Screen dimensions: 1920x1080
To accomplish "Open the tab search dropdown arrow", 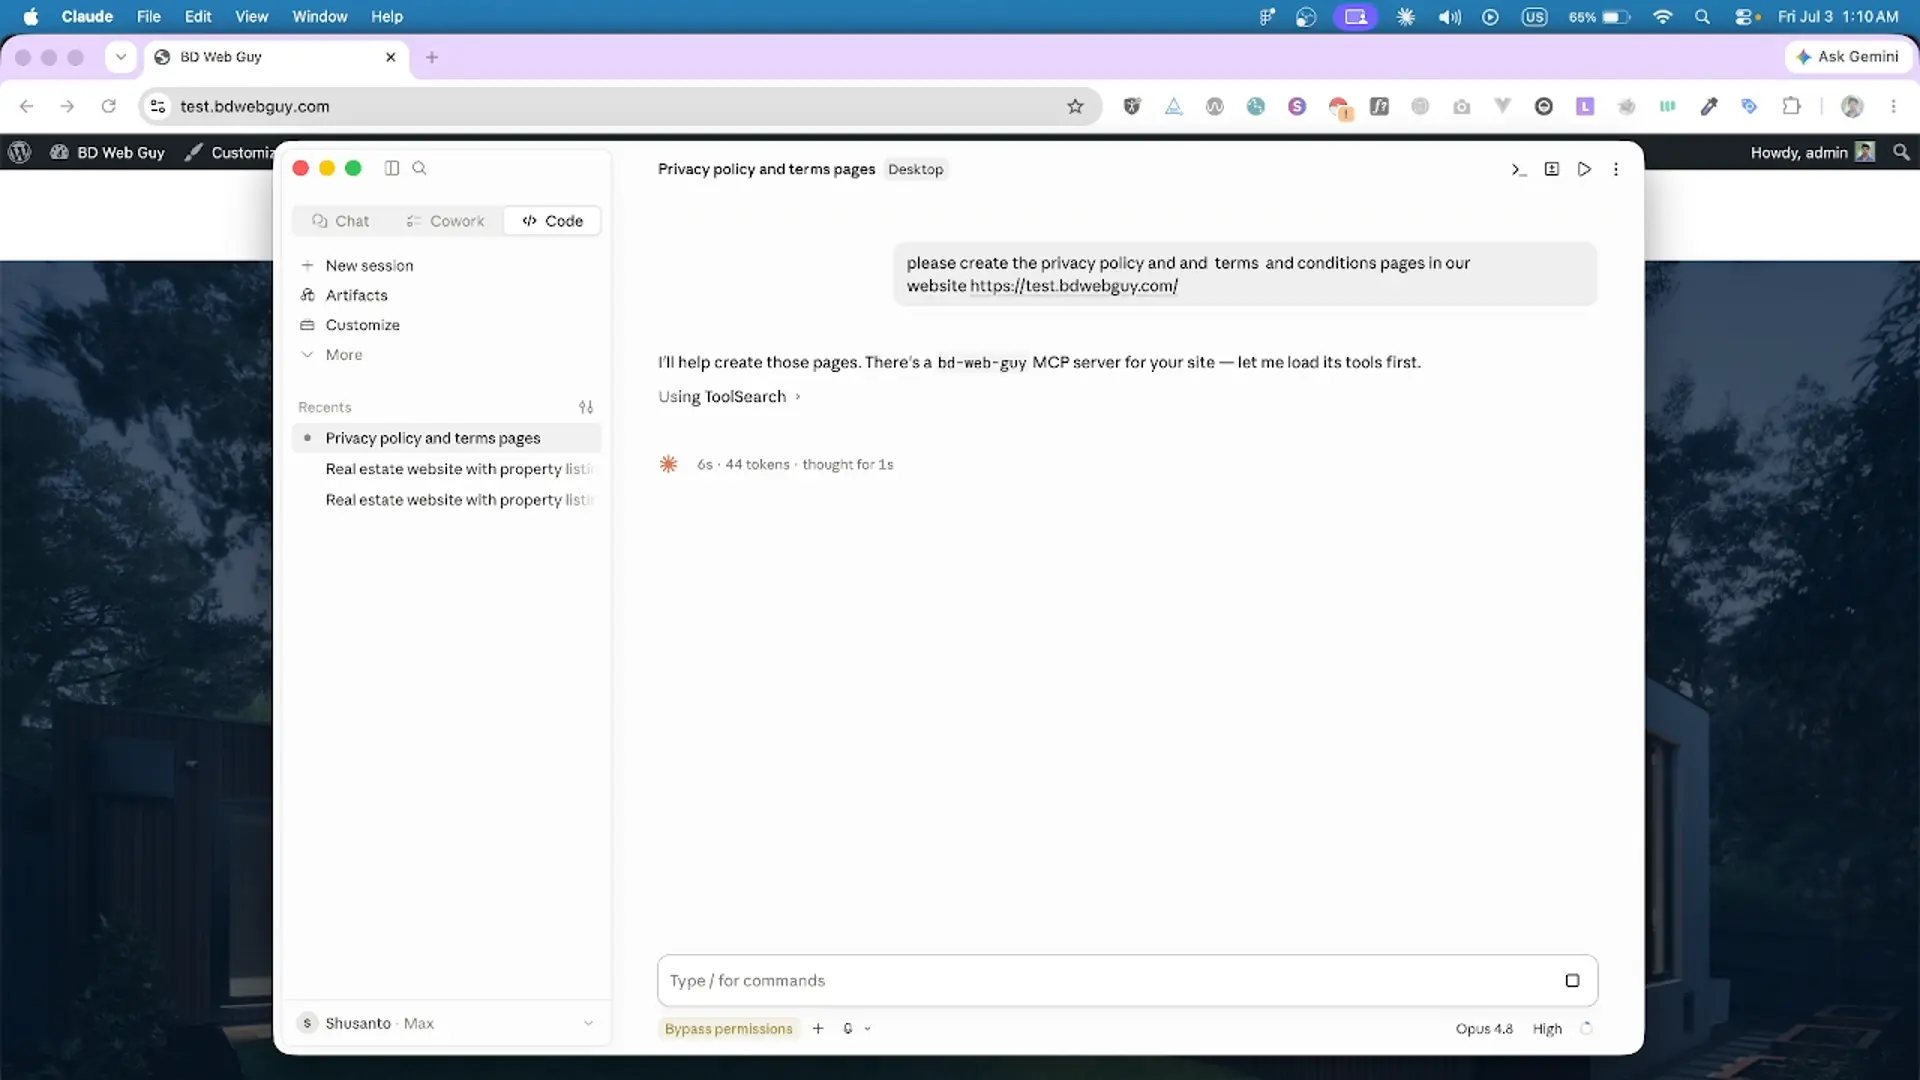I will coord(121,57).
